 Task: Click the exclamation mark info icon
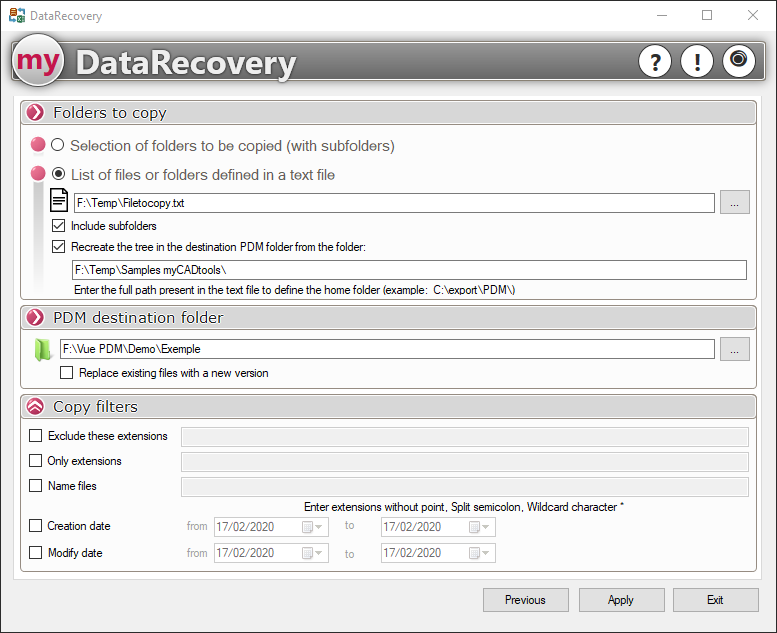696,62
